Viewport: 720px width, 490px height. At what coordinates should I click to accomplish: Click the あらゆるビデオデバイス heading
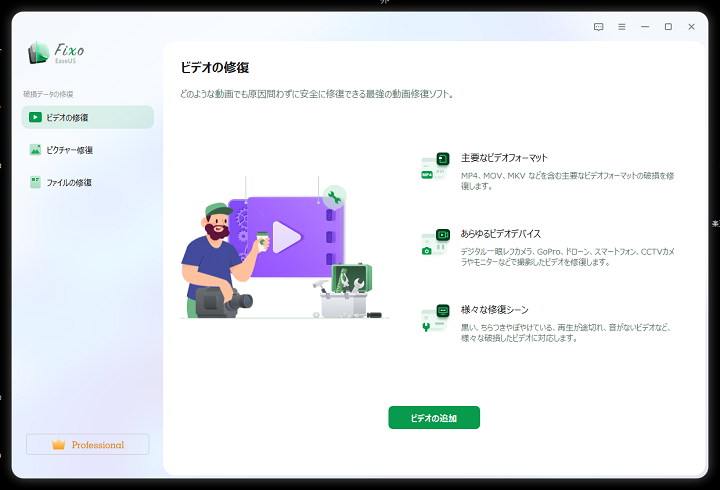501,234
